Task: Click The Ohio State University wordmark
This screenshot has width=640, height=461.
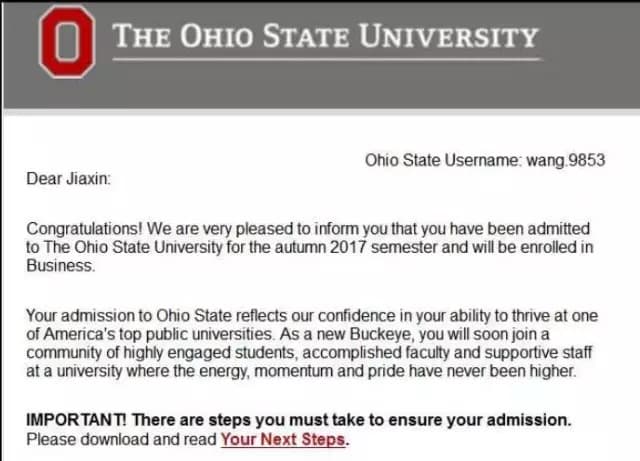Action: [326, 36]
